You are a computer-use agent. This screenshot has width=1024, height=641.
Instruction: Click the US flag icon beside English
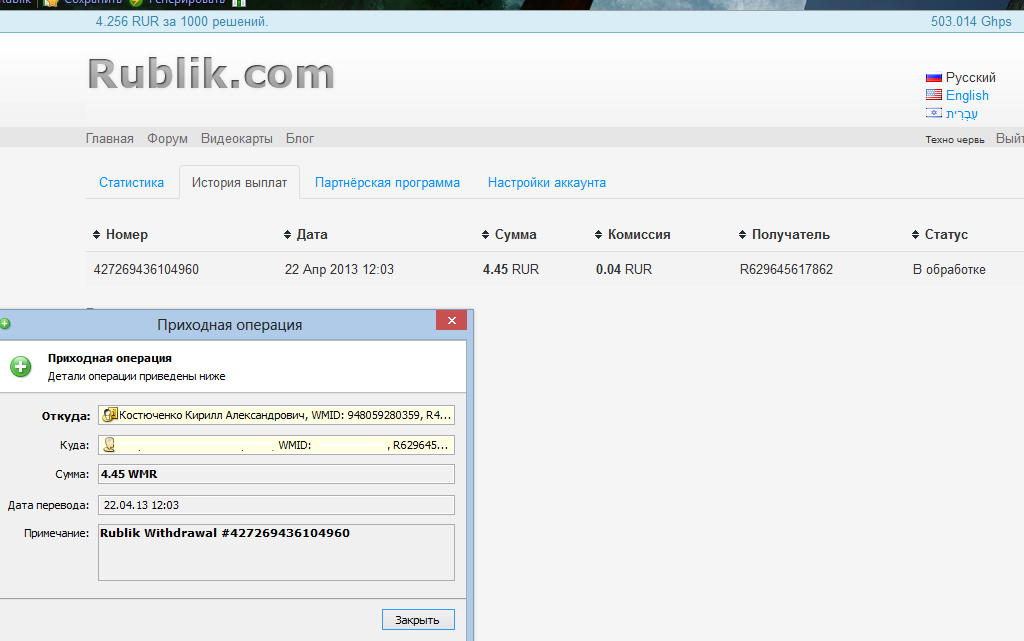coord(933,95)
